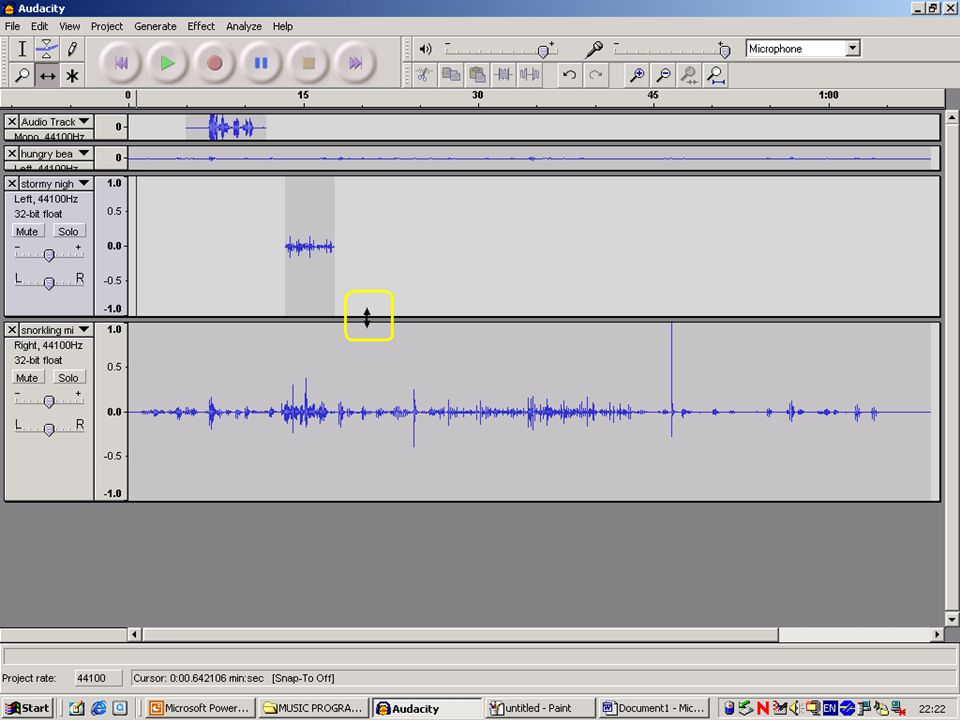
Task: Adjust snorkling mi gain slider
Action: (x=49, y=400)
